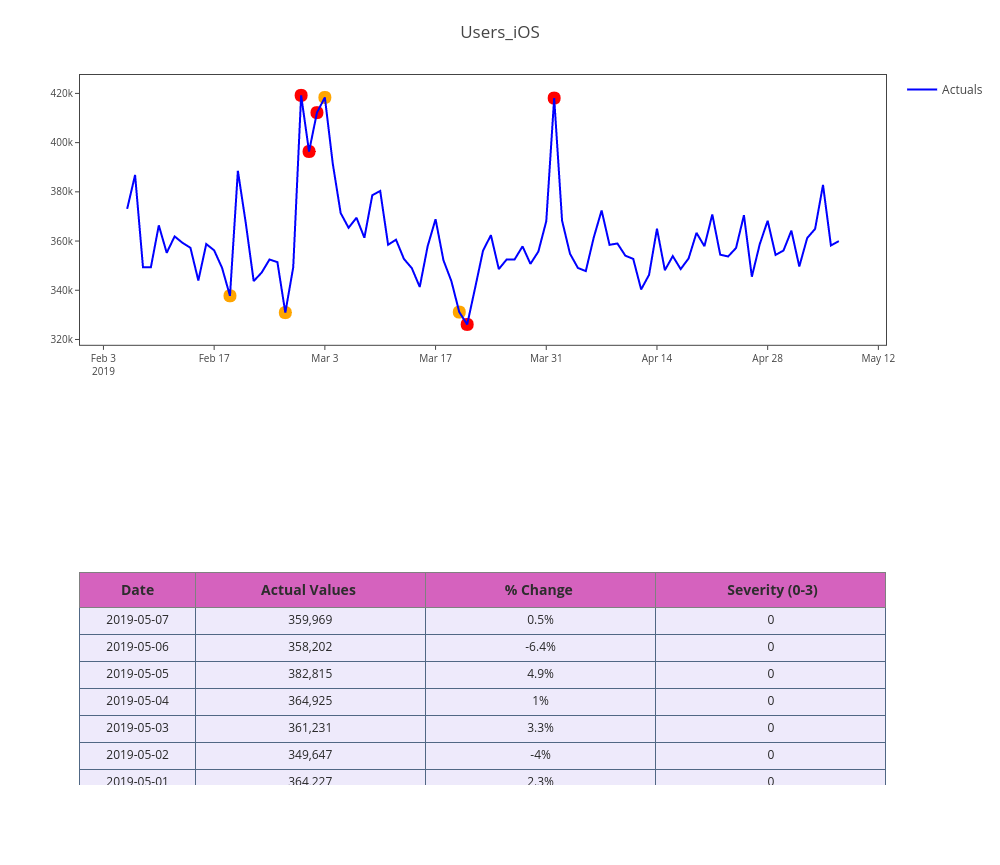The width and height of the screenshot is (1000, 865).
Task: Click the blue Actuals legend line swatch
Action: click(921, 90)
